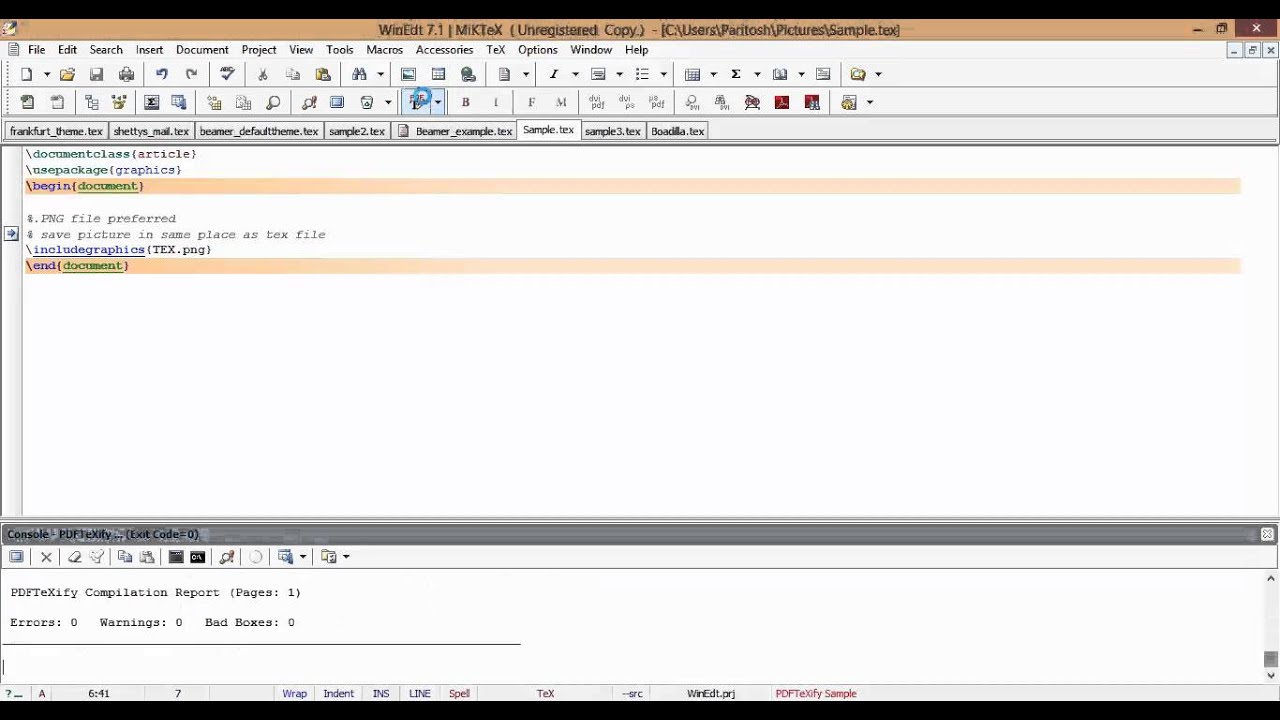Open the TeX menu
This screenshot has width=1280, height=720.
pos(495,49)
